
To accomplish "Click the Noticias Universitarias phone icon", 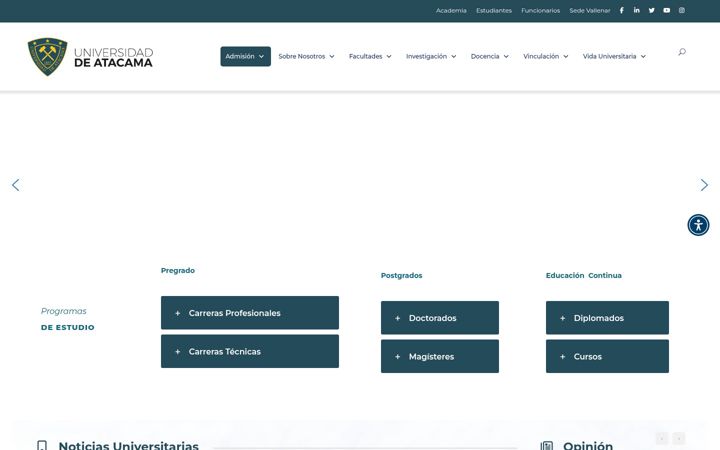I will 42,445.
